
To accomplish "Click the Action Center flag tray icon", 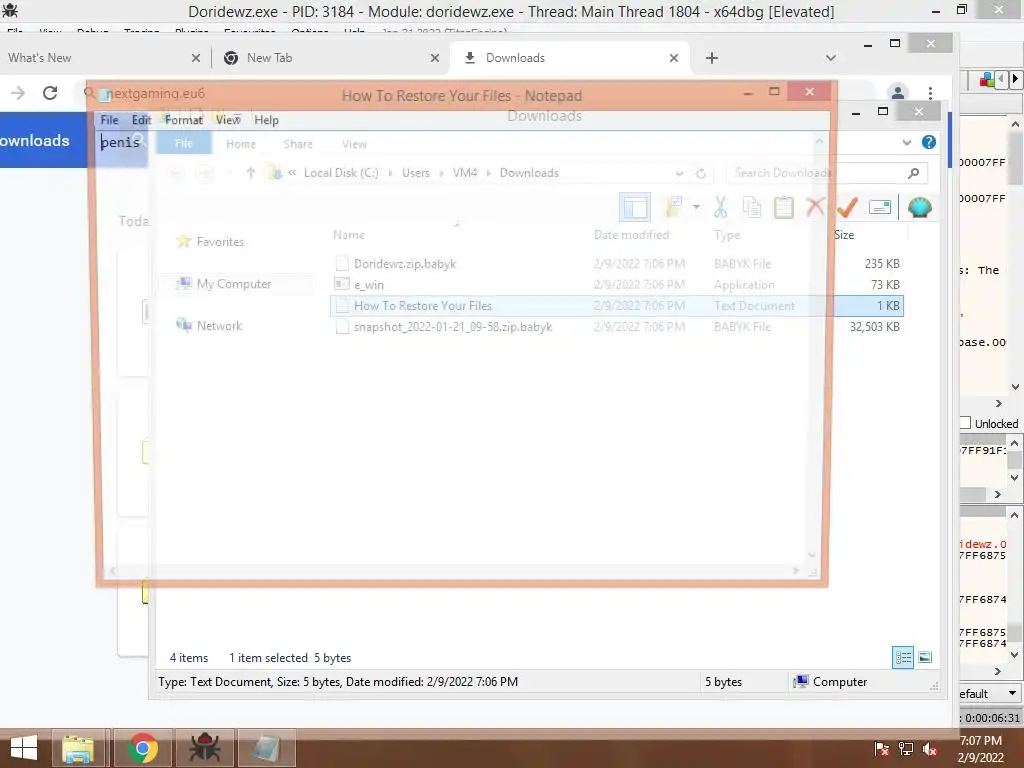I will (882, 749).
